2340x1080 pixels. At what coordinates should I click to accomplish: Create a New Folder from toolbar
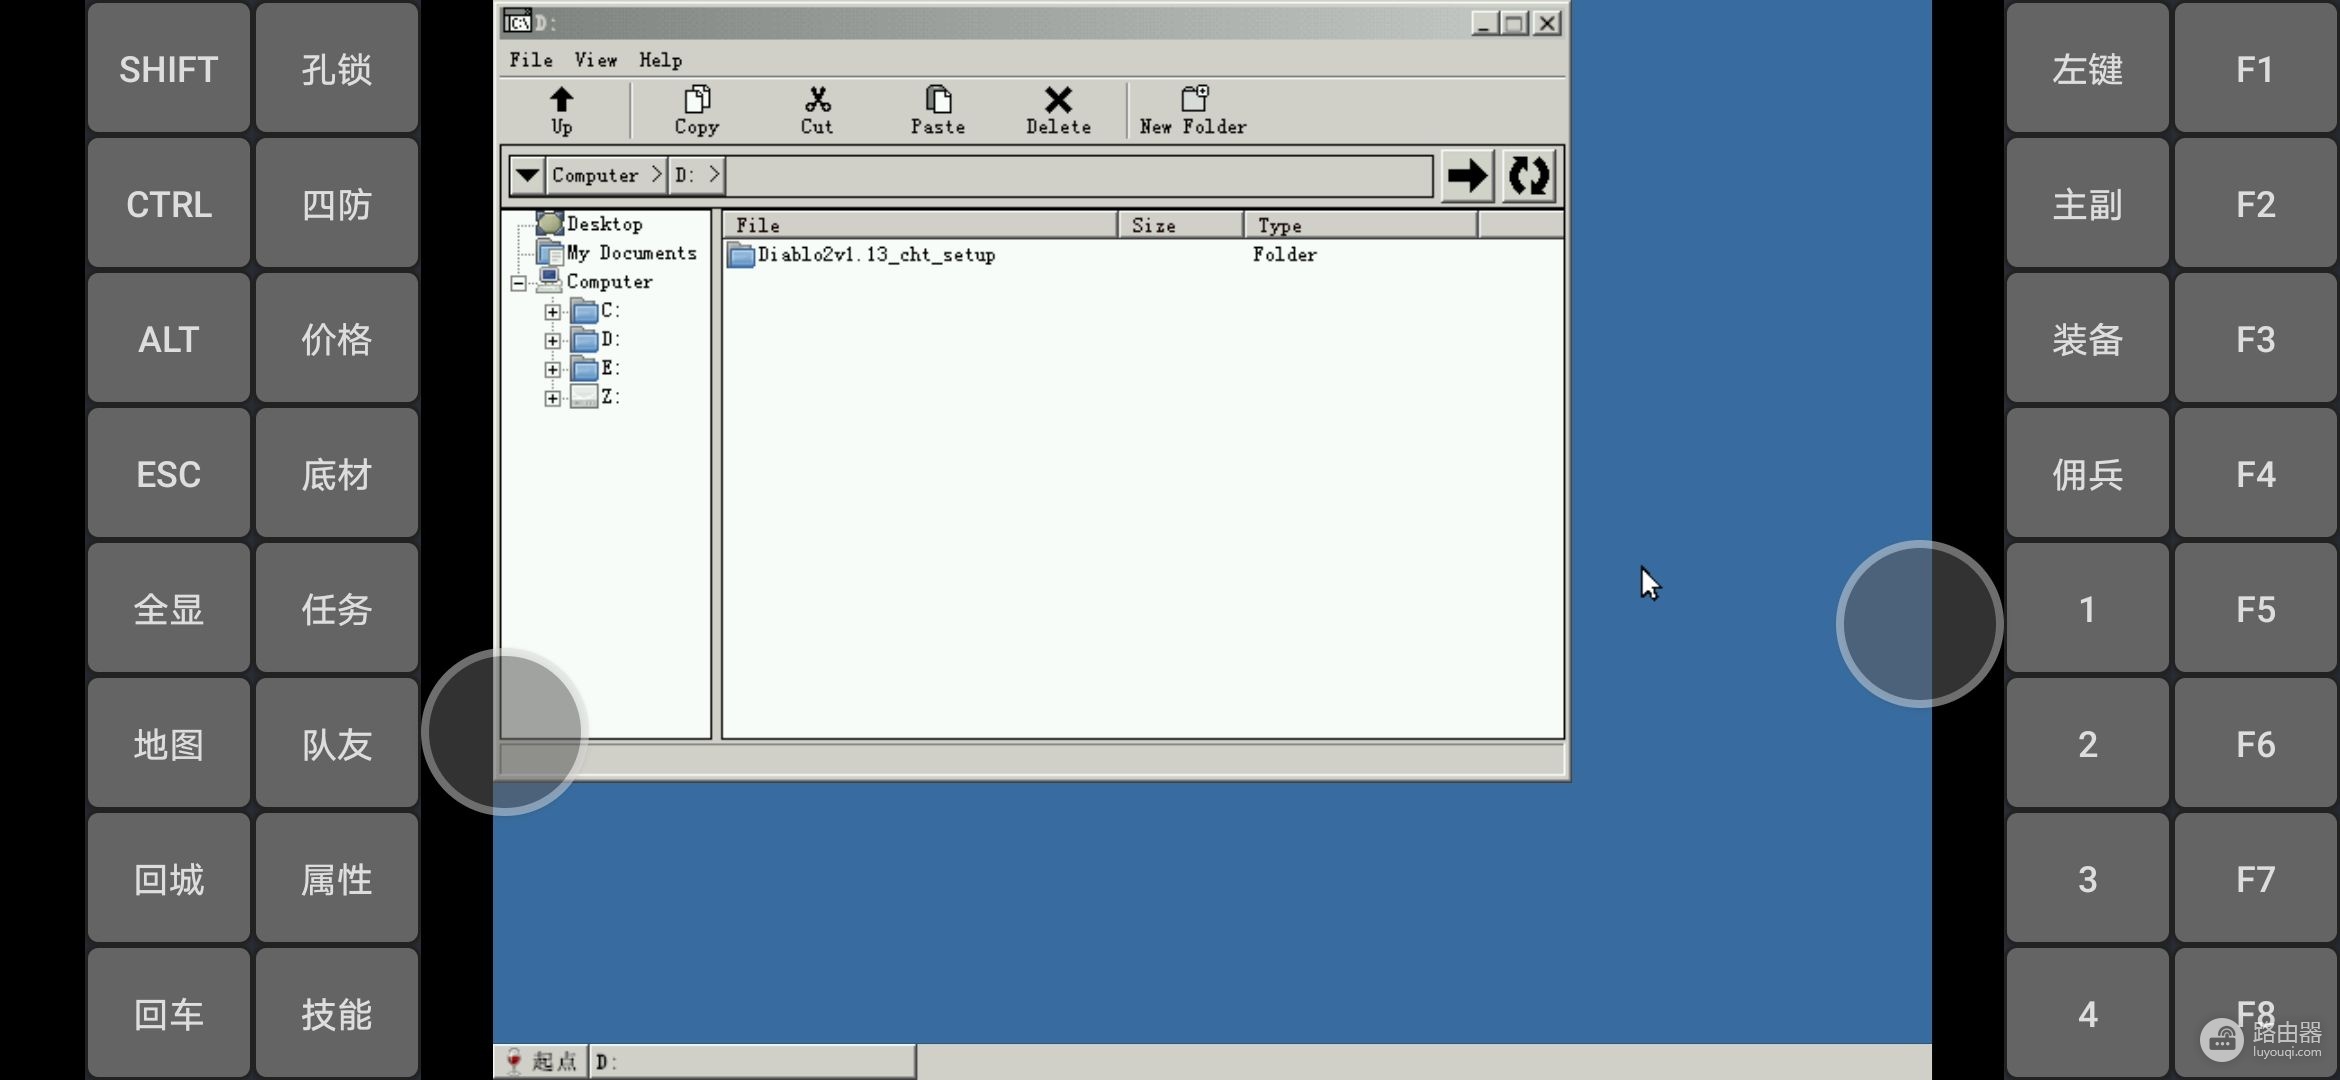tap(1193, 110)
